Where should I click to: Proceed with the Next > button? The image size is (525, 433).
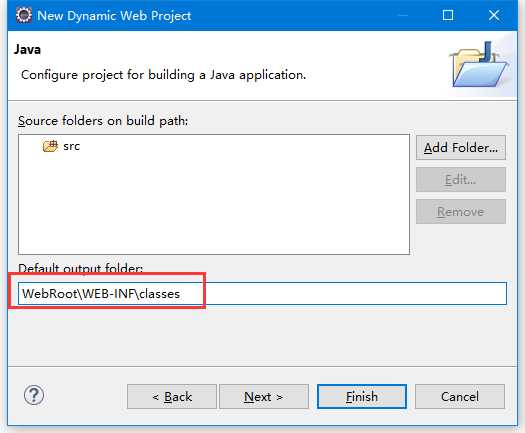[264, 396]
